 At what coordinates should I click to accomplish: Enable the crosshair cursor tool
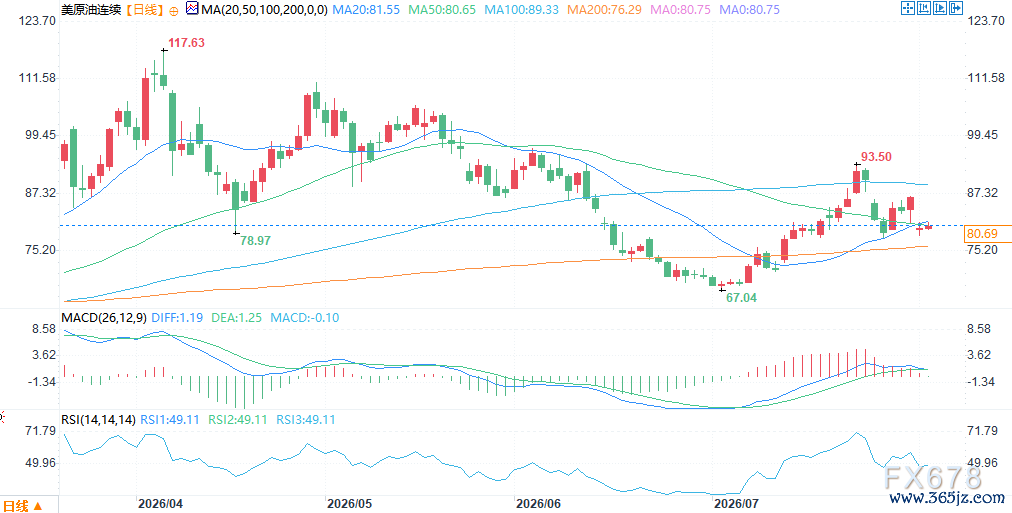(x=908, y=8)
